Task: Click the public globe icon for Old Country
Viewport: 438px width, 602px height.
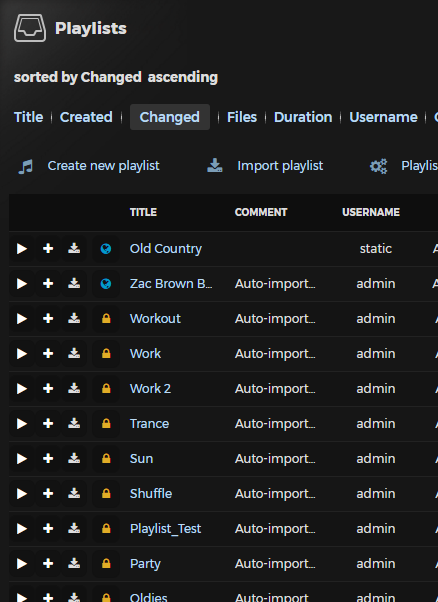Action: pos(106,249)
